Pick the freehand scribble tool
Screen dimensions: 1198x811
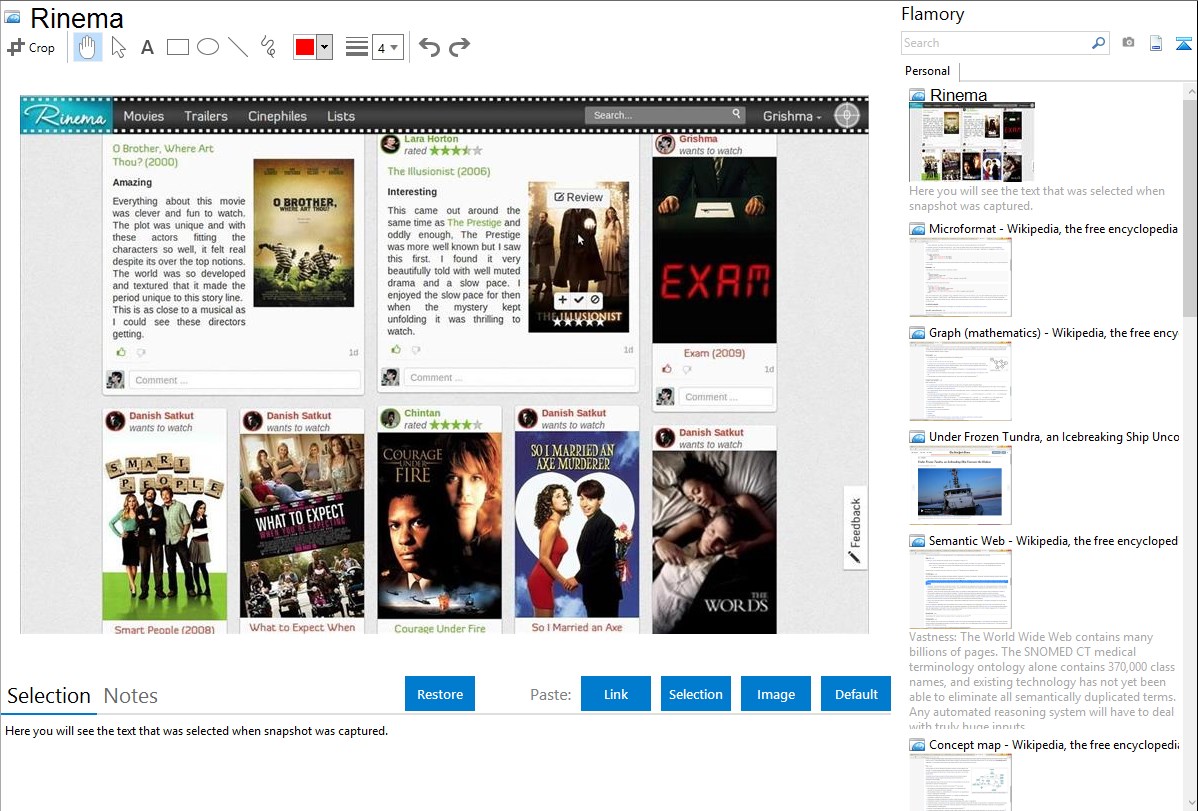(x=268, y=47)
